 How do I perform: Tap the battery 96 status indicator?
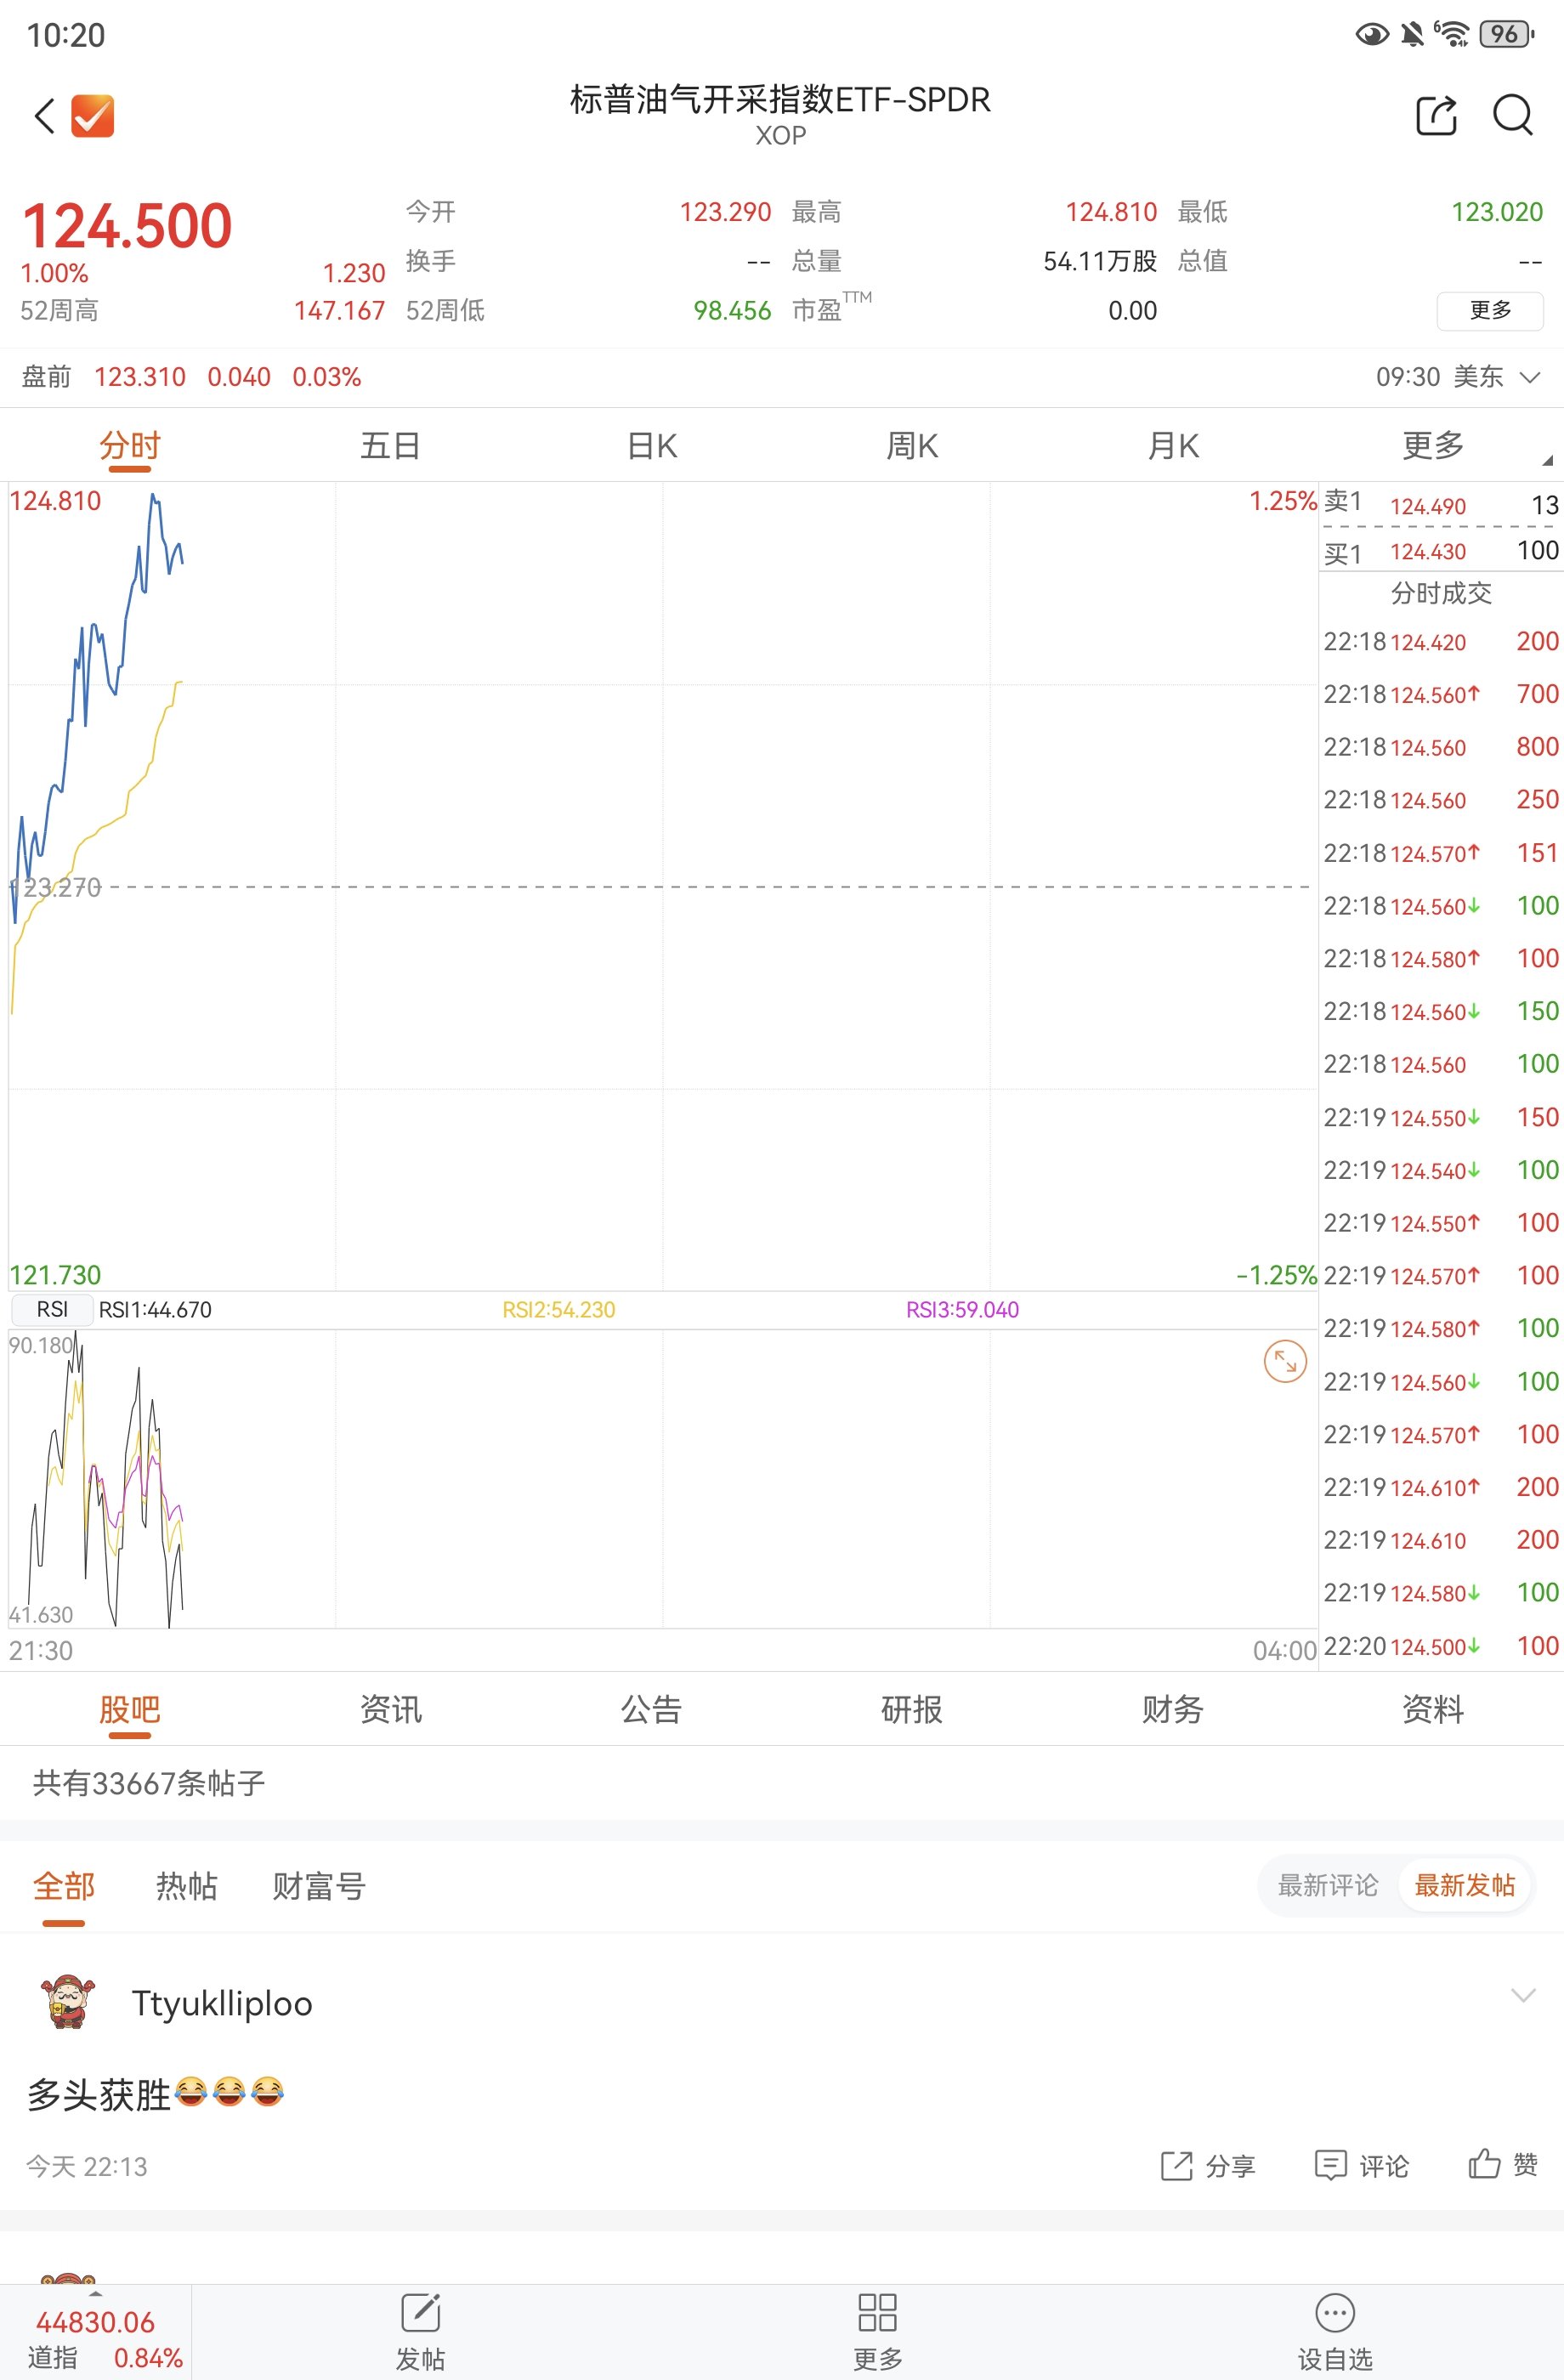[1507, 34]
